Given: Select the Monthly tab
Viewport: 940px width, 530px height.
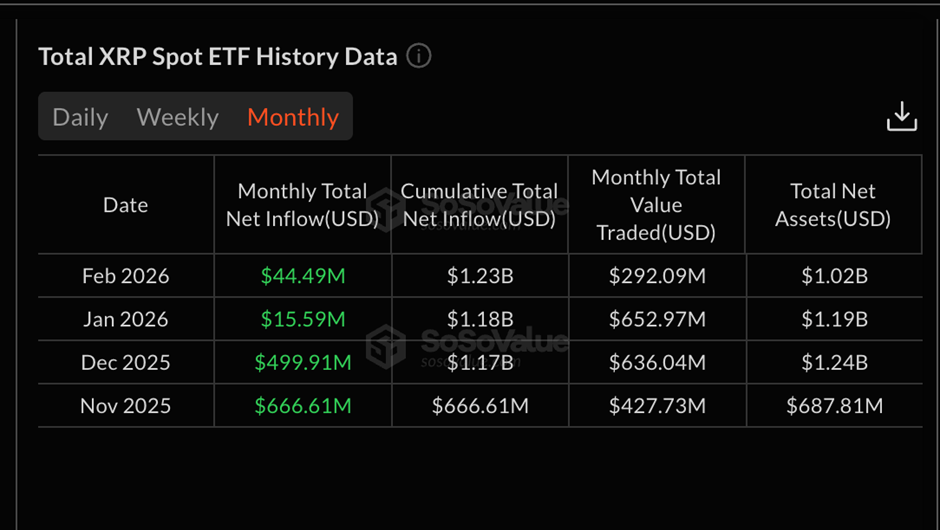Looking at the screenshot, I should point(293,117).
